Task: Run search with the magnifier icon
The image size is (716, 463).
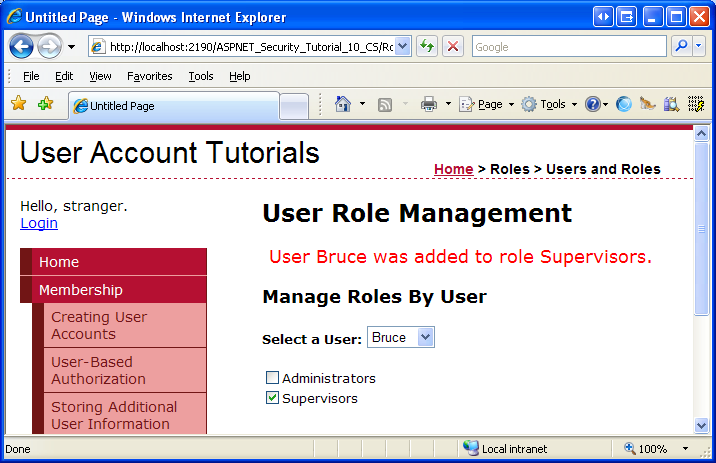Action: coord(681,46)
